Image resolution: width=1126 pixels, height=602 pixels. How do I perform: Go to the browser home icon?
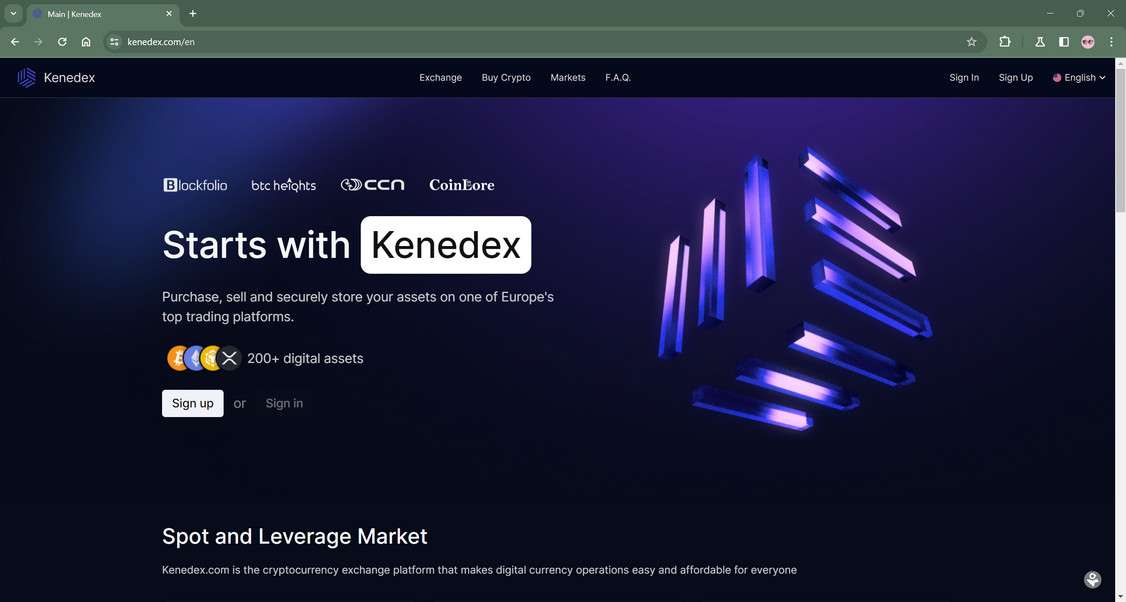(x=86, y=42)
